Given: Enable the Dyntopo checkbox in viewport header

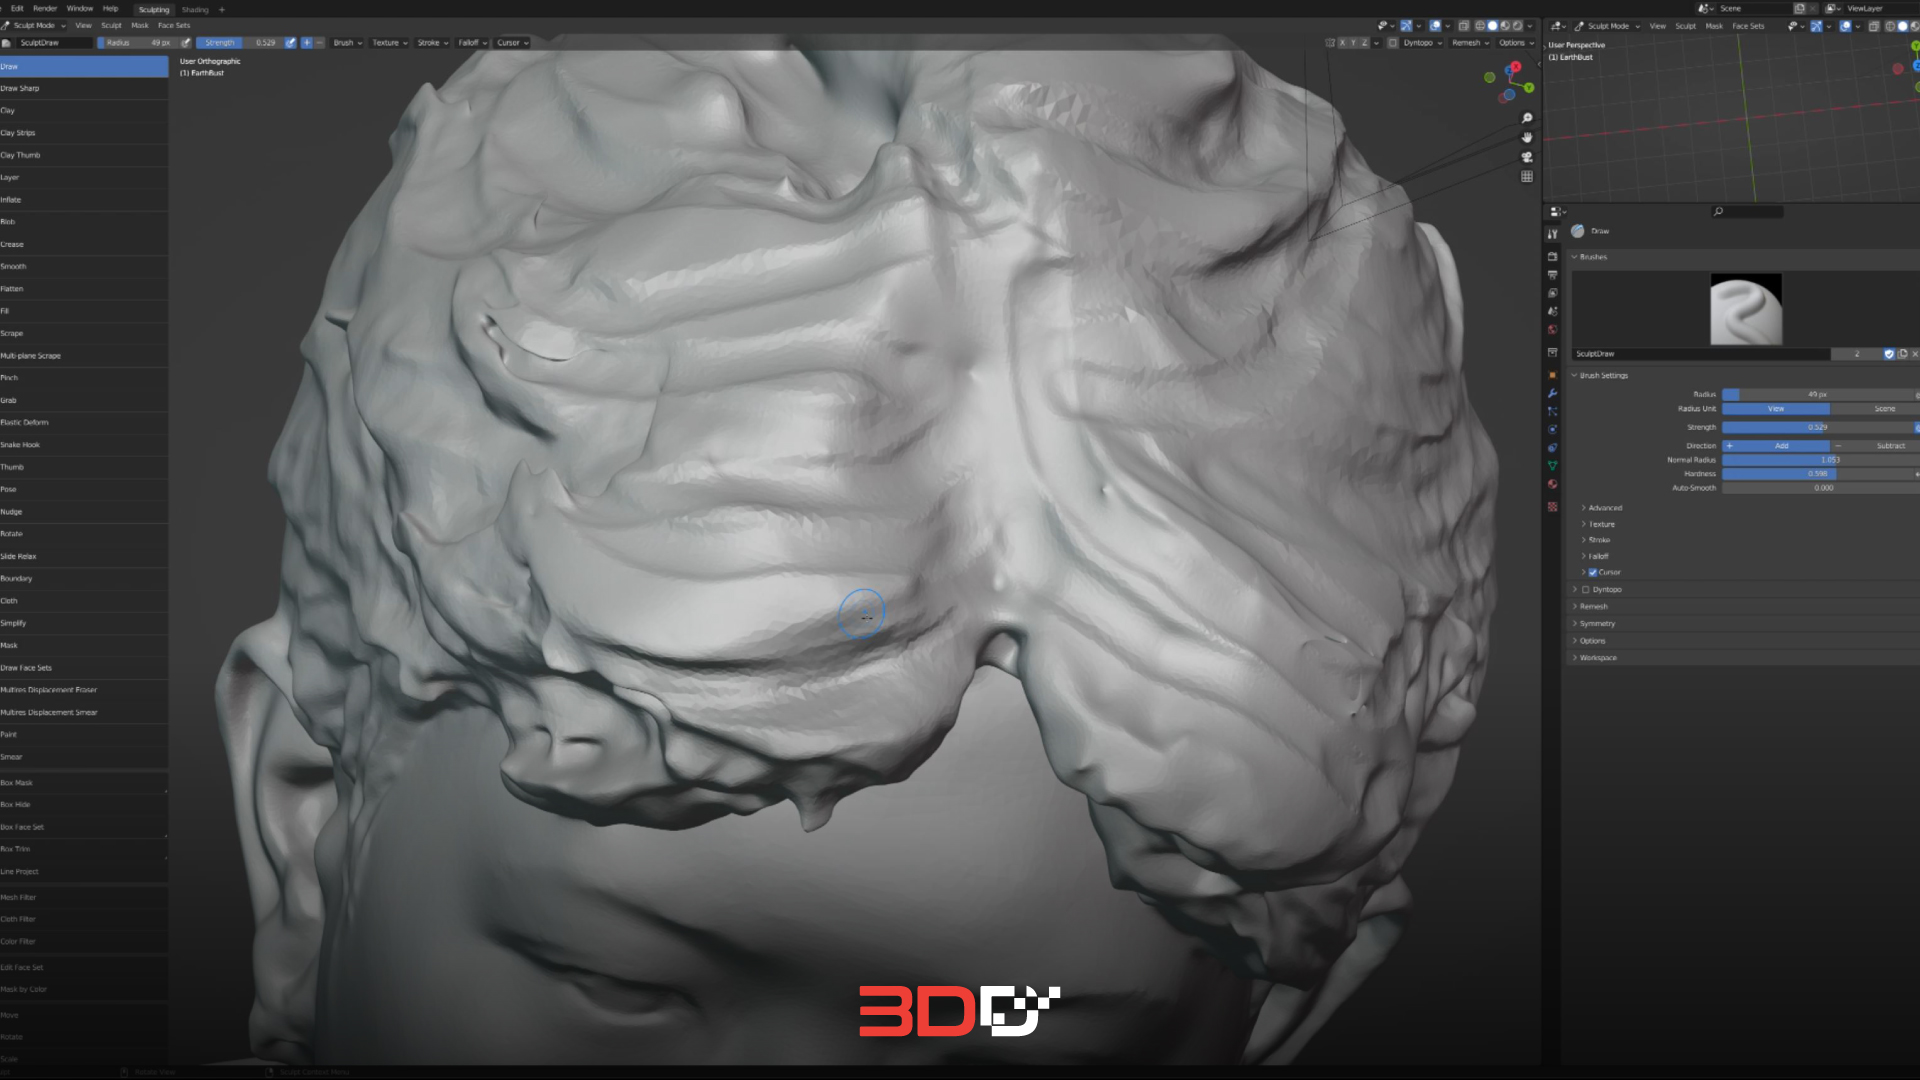Looking at the screenshot, I should pos(1392,43).
